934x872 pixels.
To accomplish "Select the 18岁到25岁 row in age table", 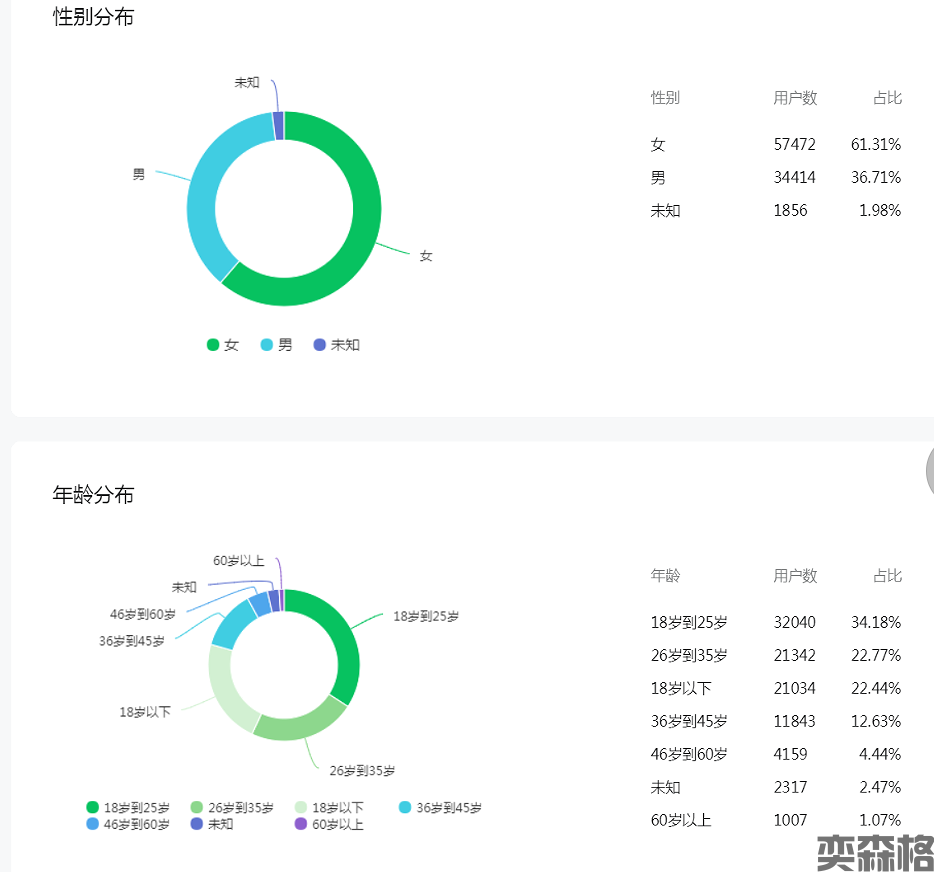I will 775,622.
